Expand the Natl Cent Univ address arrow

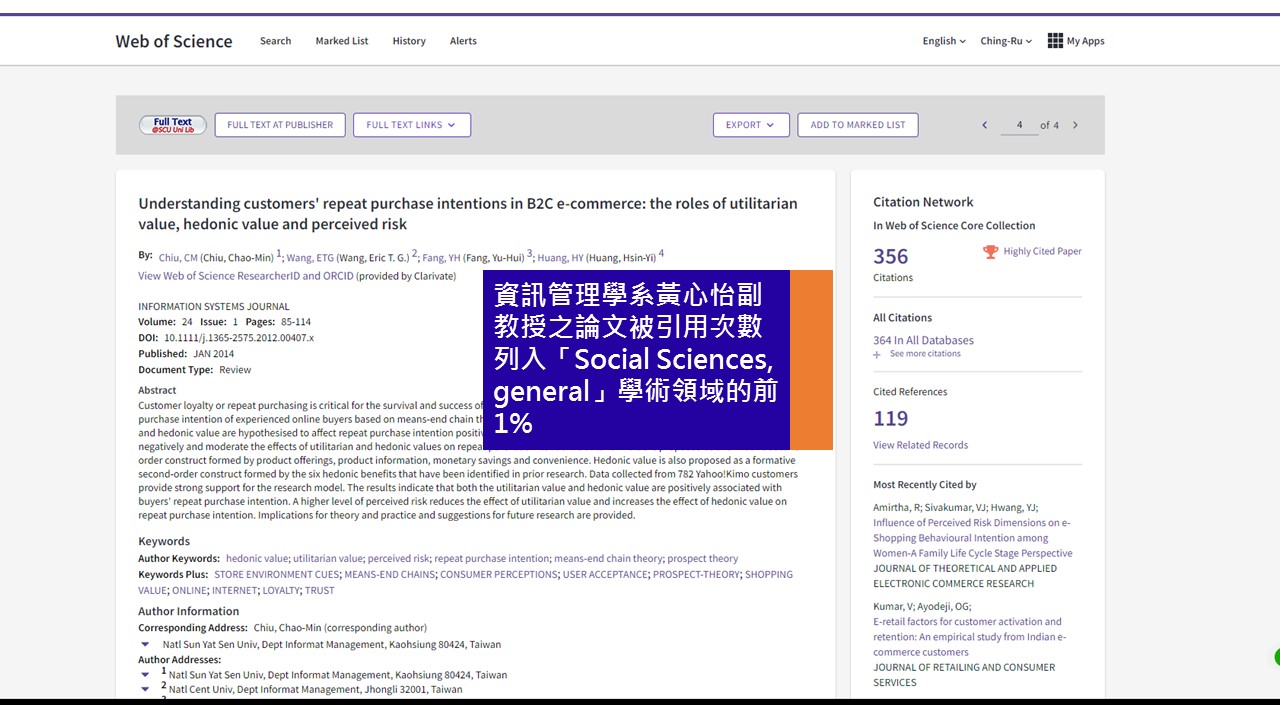[x=145, y=689]
